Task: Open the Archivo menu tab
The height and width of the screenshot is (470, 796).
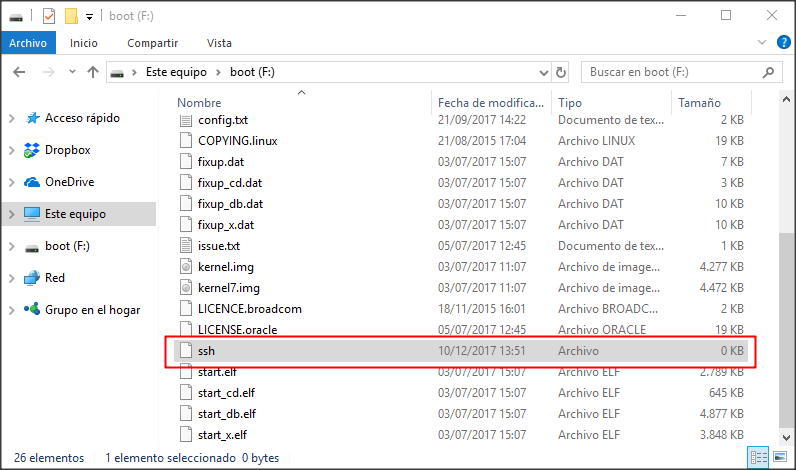Action: (x=29, y=43)
